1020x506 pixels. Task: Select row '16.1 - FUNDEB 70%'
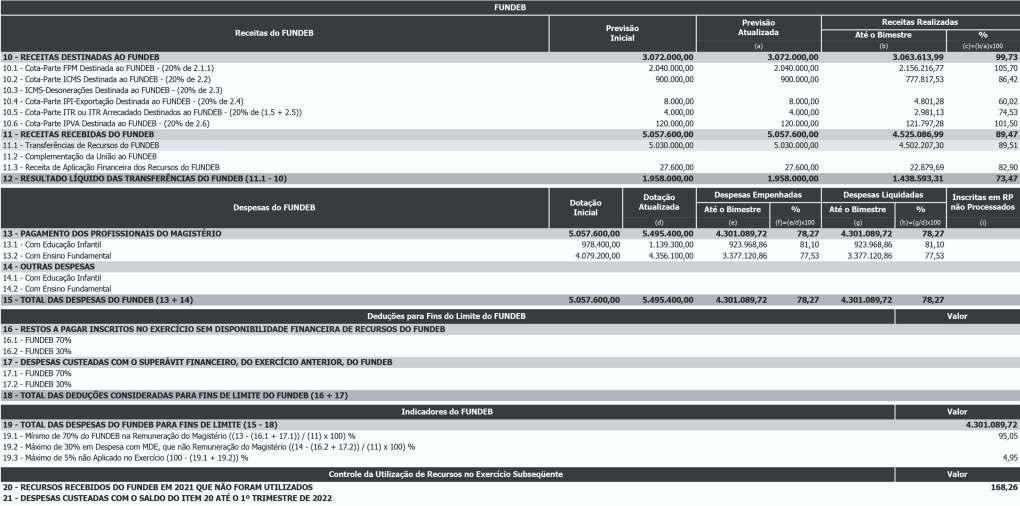(x=510, y=340)
